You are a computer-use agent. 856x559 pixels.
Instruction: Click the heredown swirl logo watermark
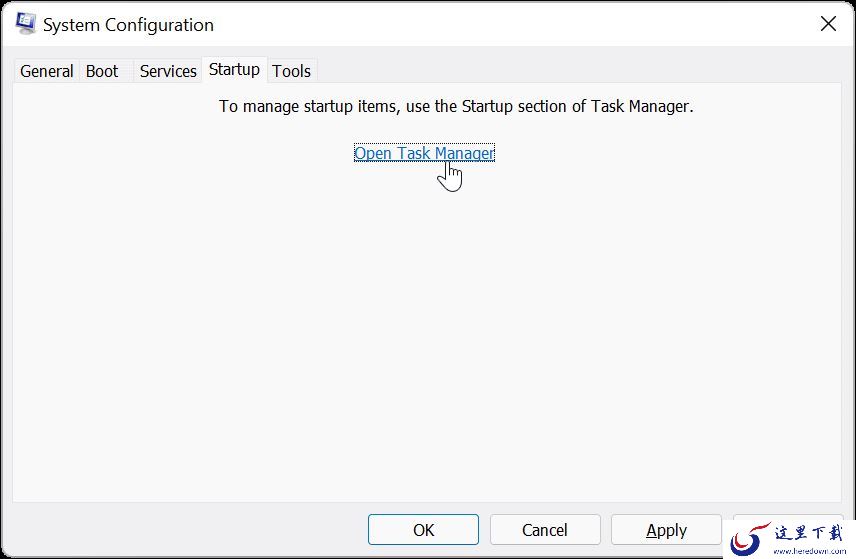point(749,539)
